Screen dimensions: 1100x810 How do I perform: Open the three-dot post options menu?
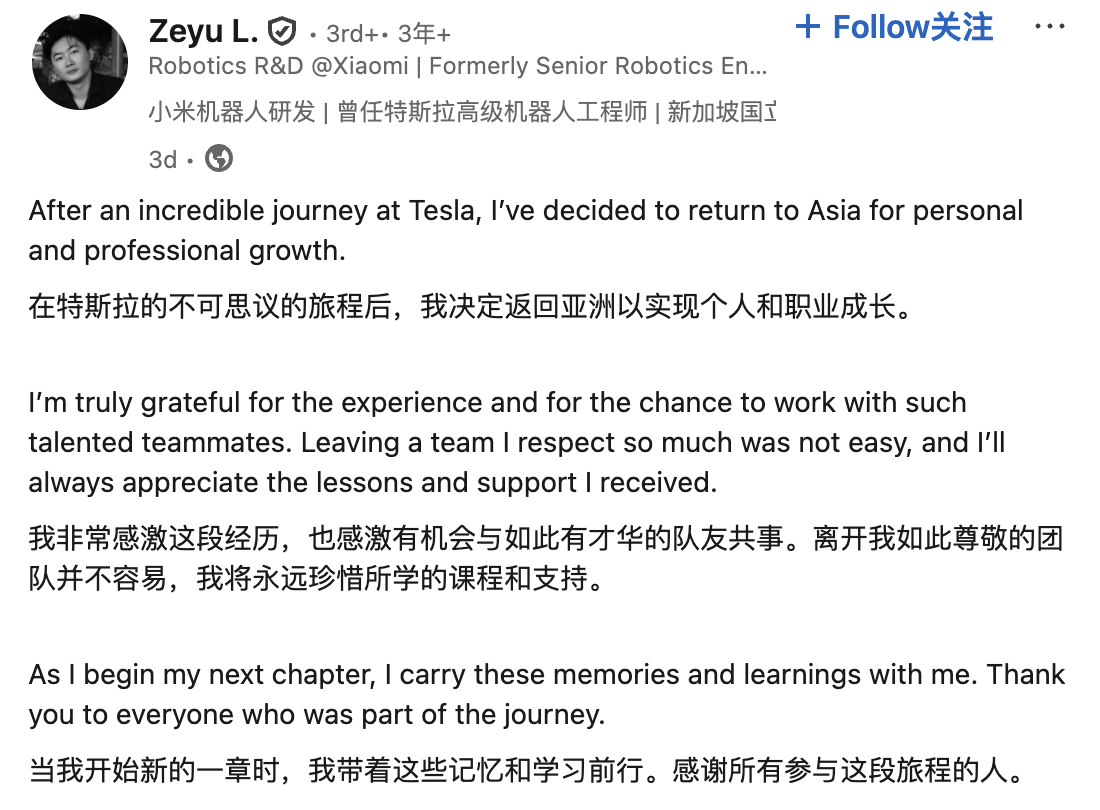point(1049,27)
